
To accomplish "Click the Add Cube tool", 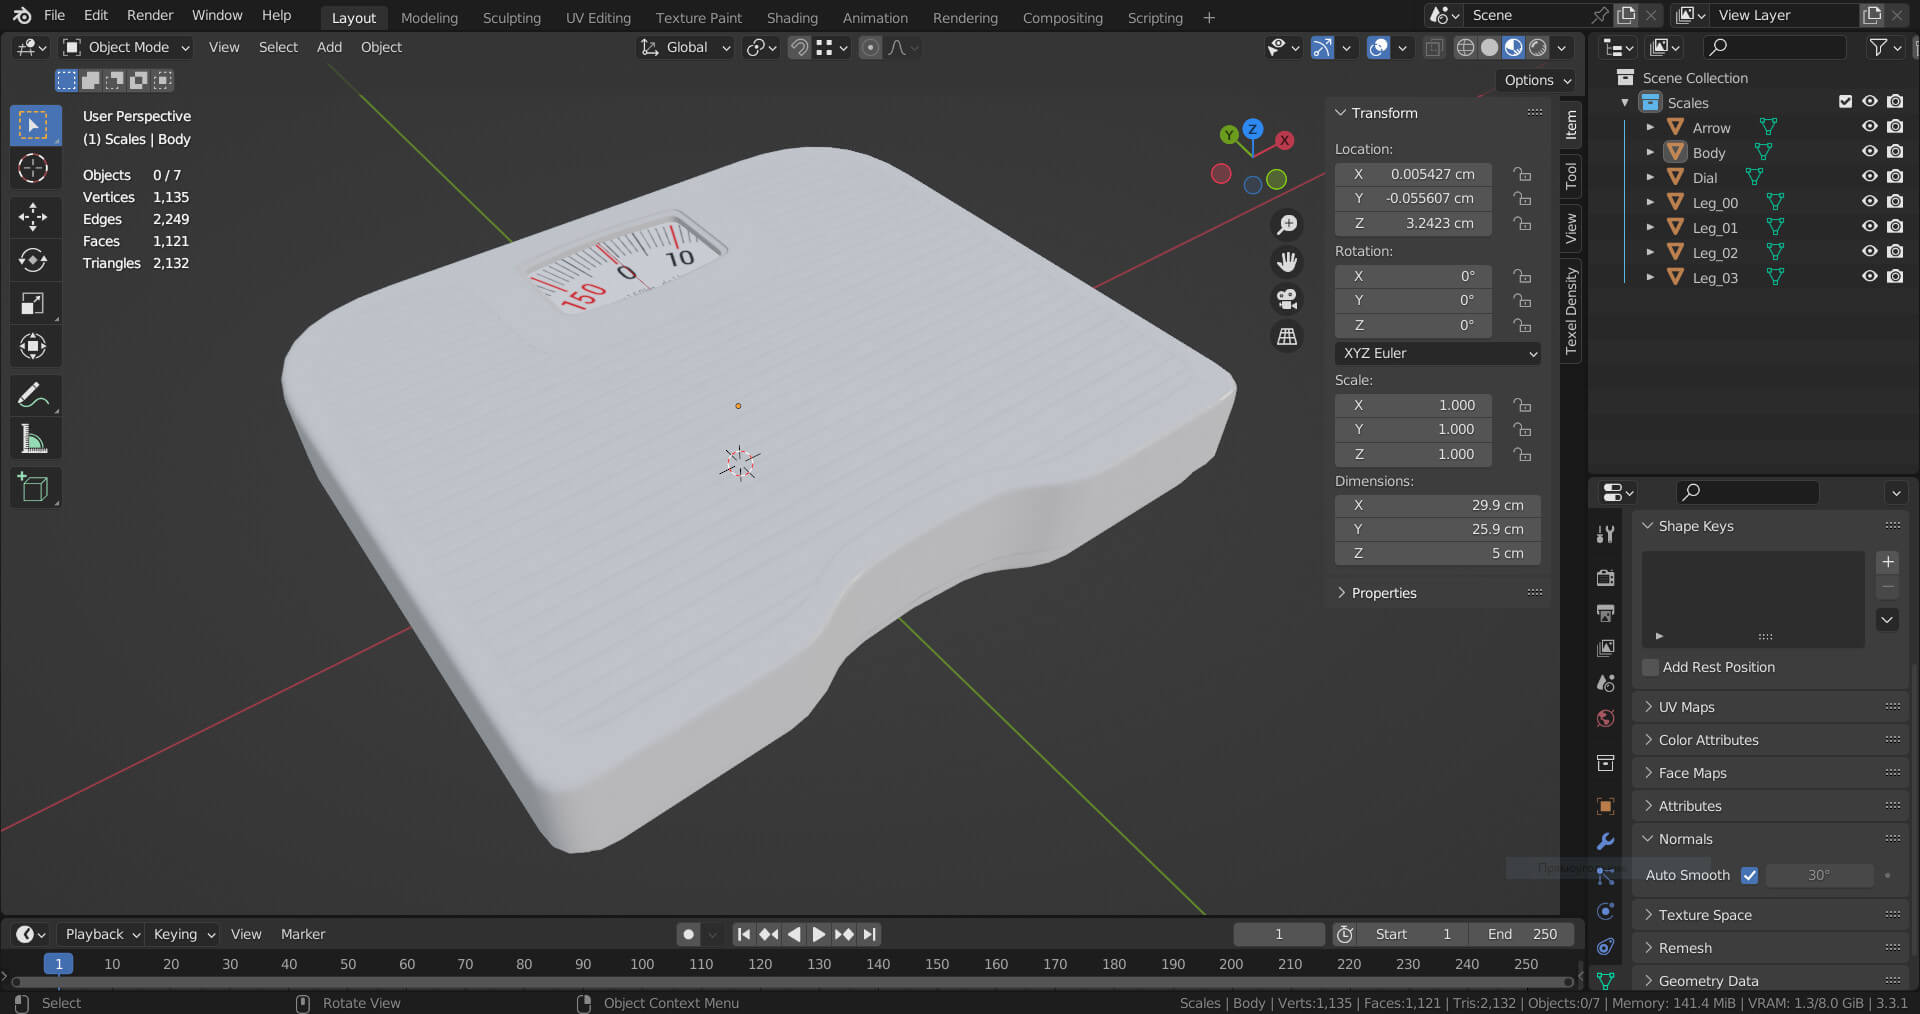I will pyautogui.click(x=33, y=488).
